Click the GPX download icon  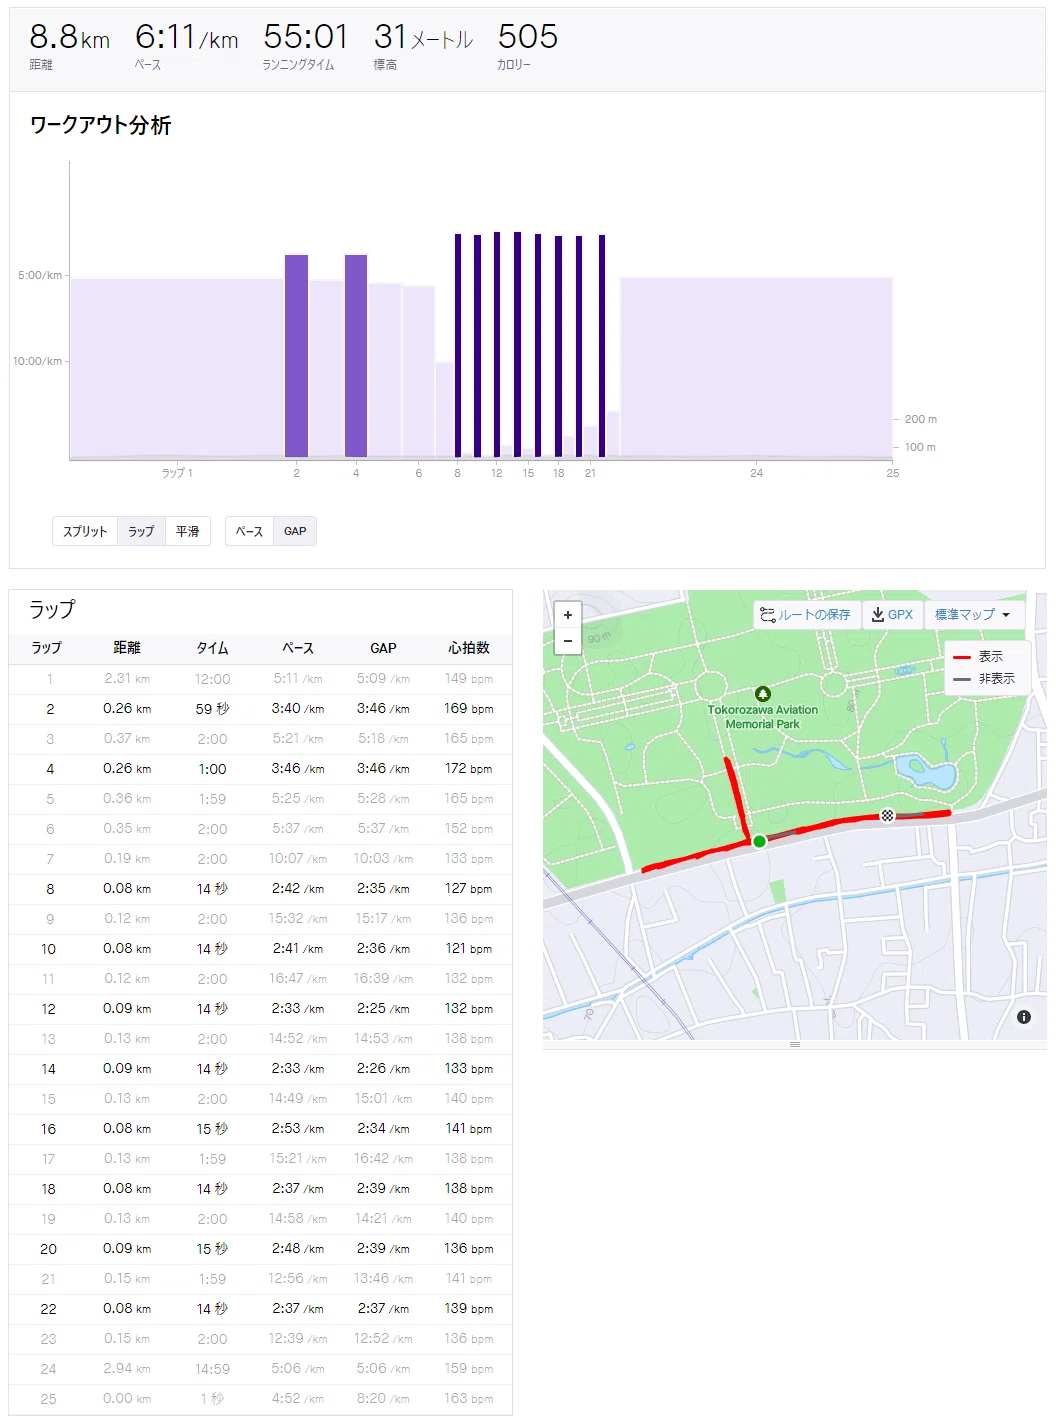pyautogui.click(x=878, y=615)
